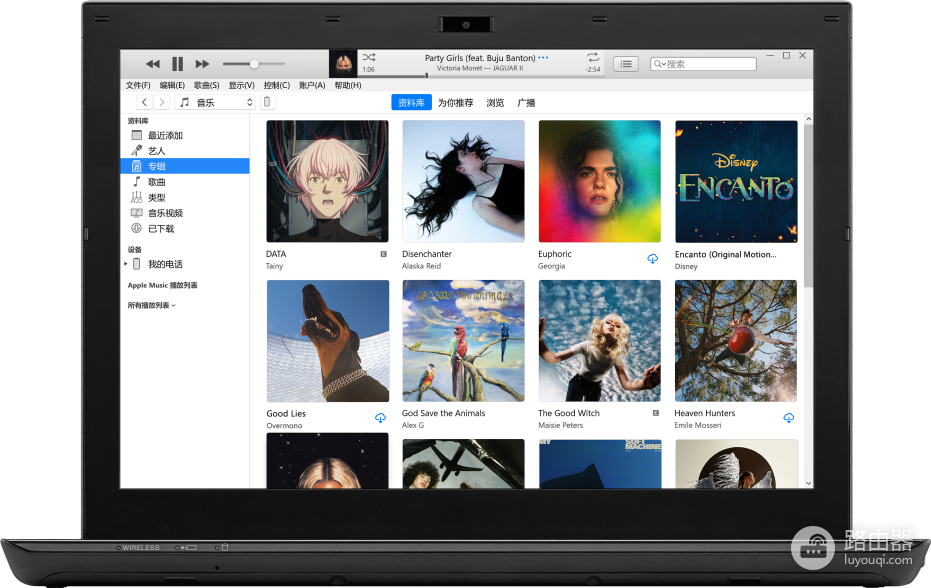
Task: Click the artist name Alaska Reid
Action: pos(421,266)
